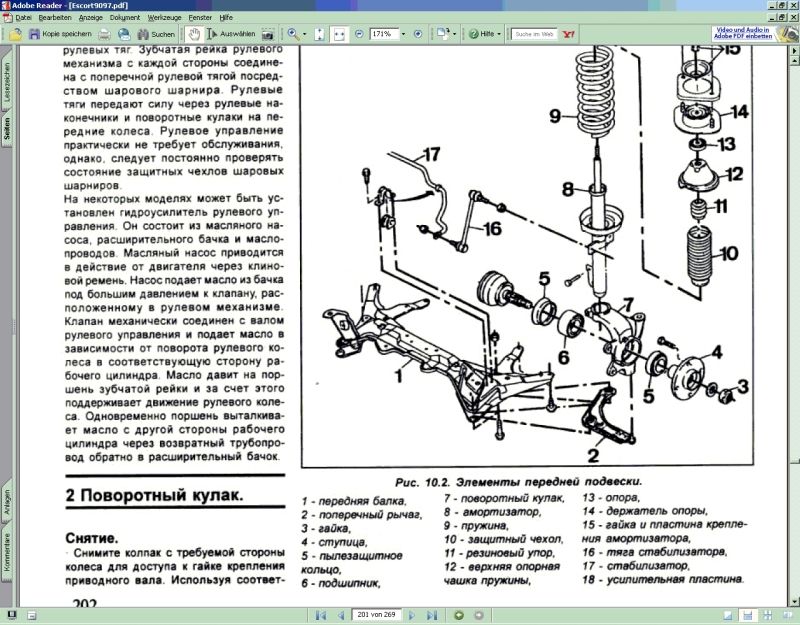This screenshot has width=800, height=625.
Task: Click the open file folder icon
Action: 15,34
